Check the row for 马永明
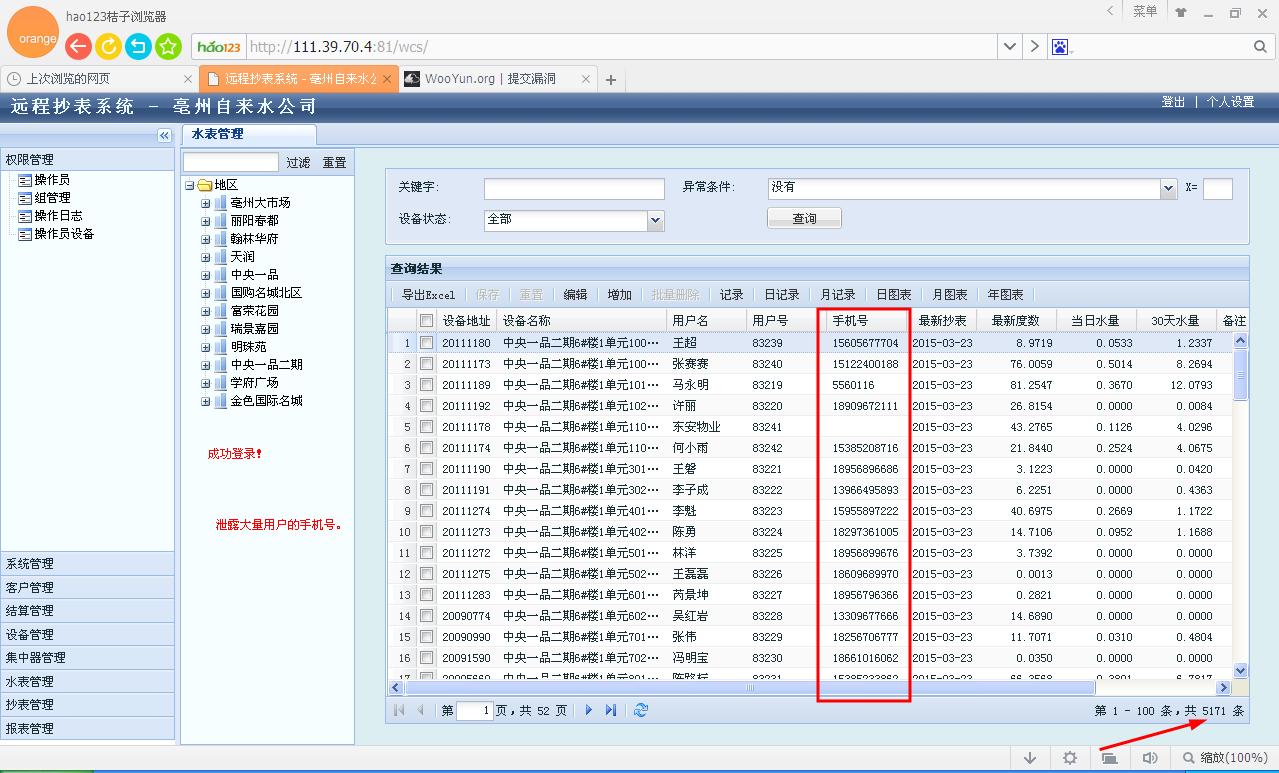 [427, 385]
